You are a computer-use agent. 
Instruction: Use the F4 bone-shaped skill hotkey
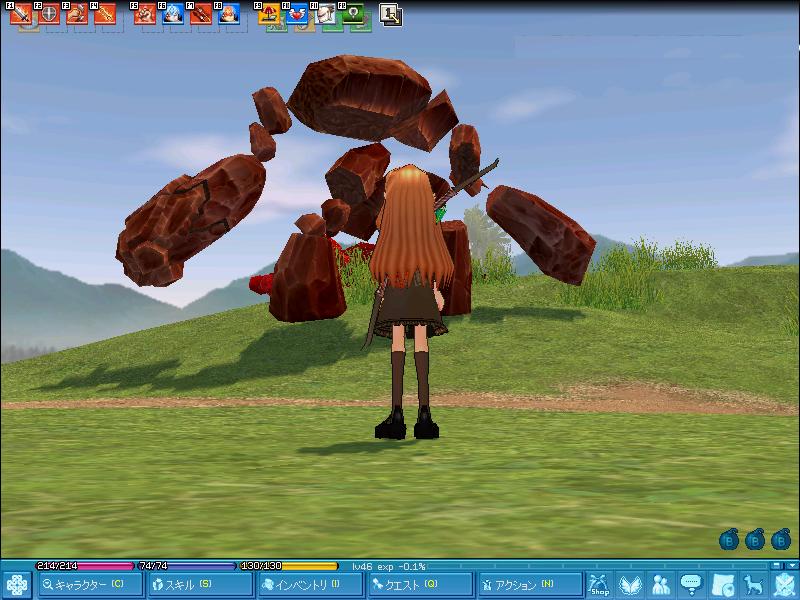105,14
